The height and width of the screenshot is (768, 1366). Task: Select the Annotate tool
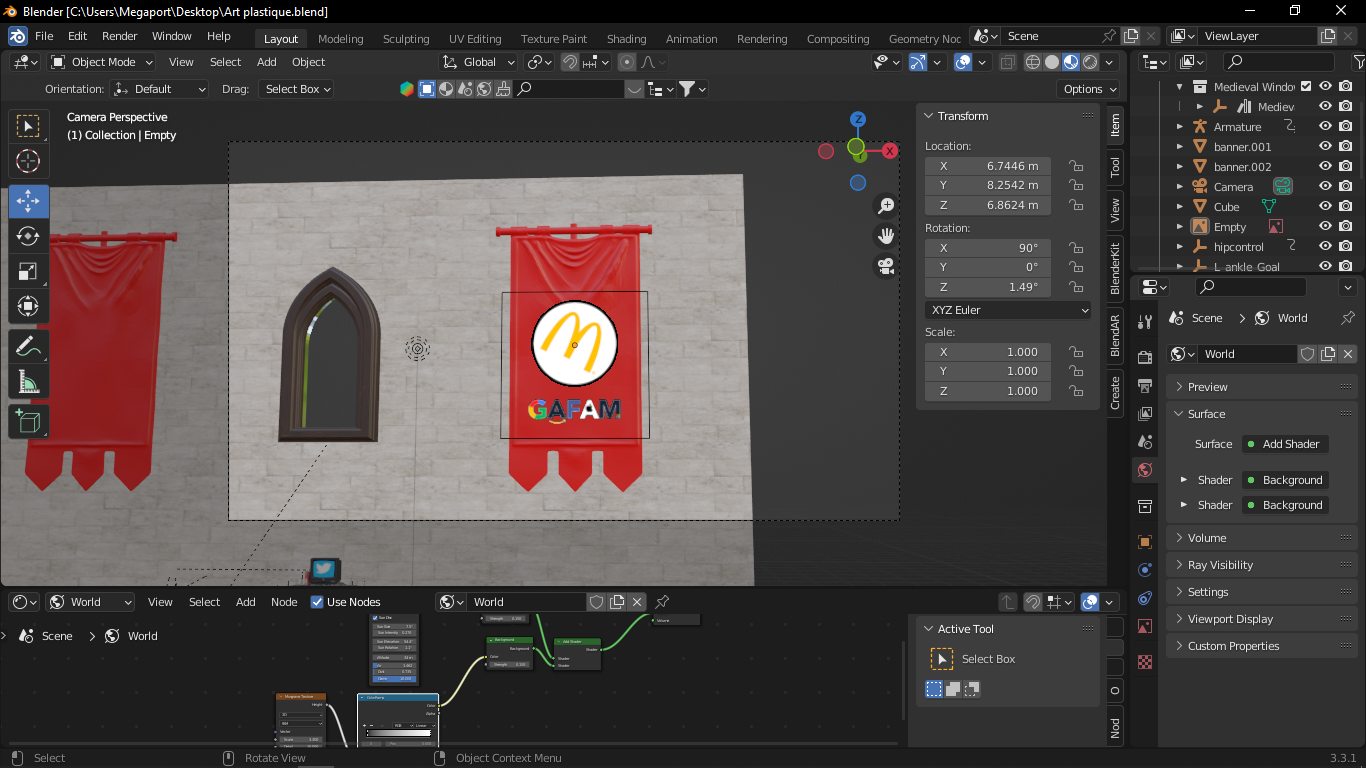tap(28, 346)
